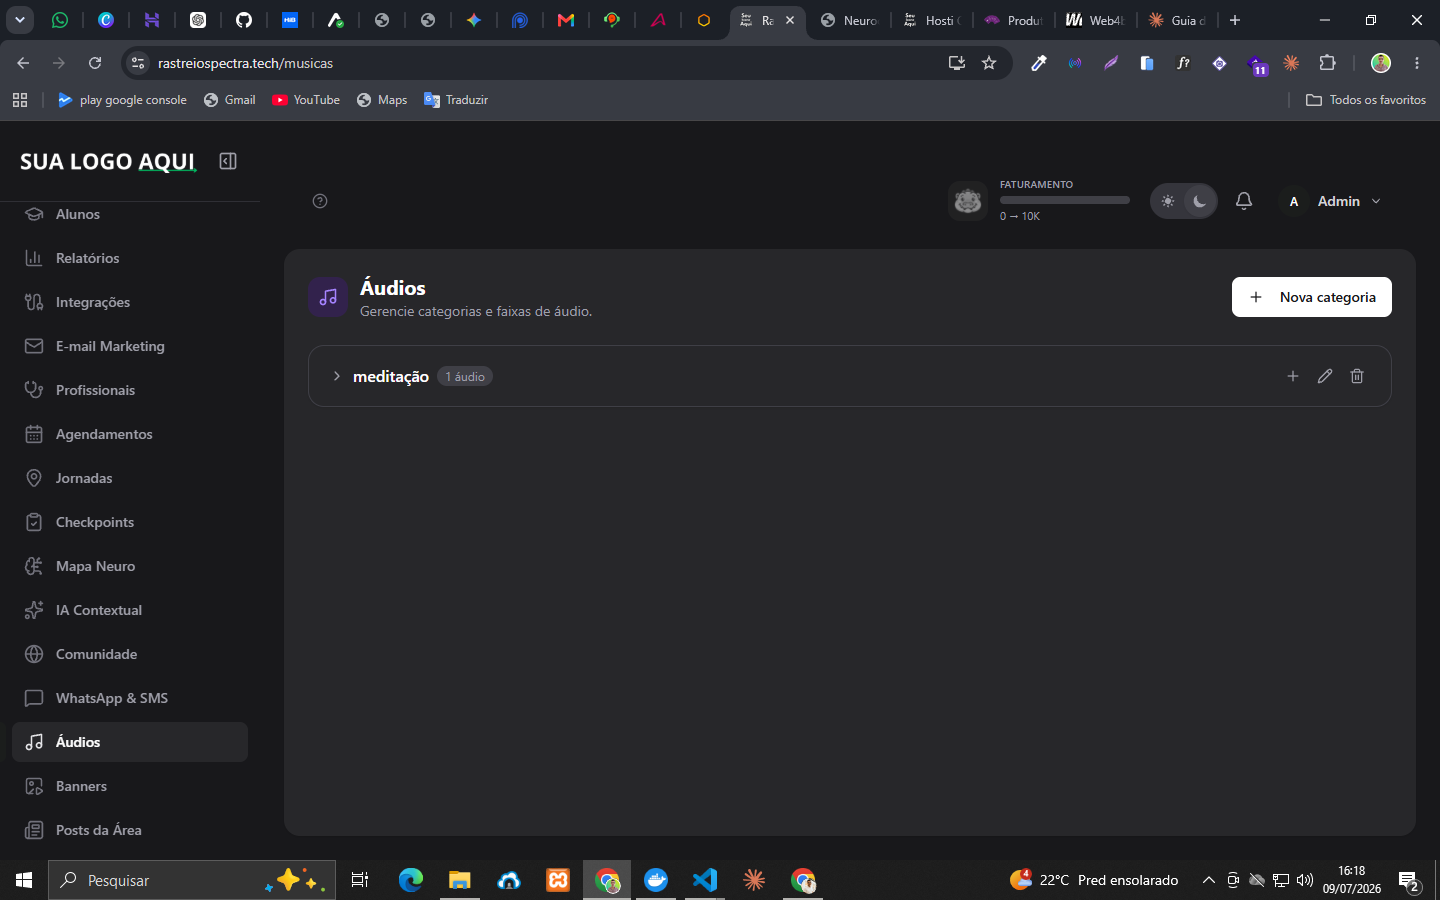Add audio to meditação with the plus icon
The image size is (1440, 900).
pyautogui.click(x=1293, y=376)
